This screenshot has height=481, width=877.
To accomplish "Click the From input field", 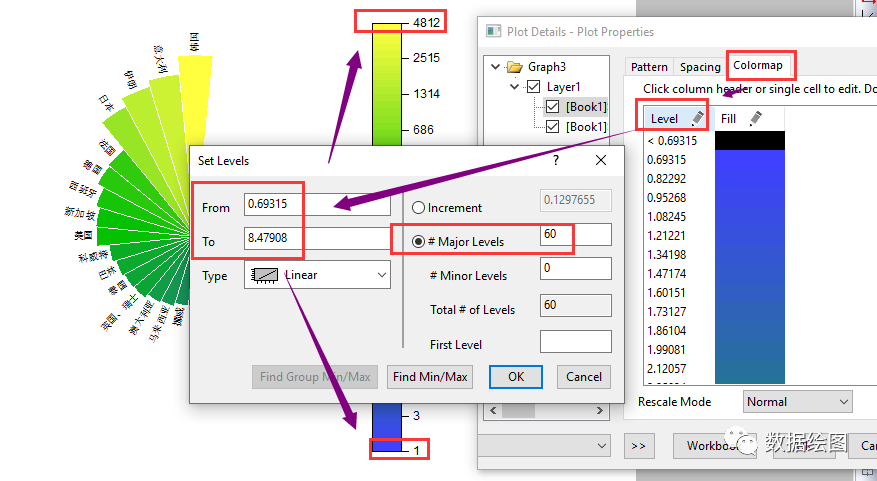I will (x=317, y=204).
